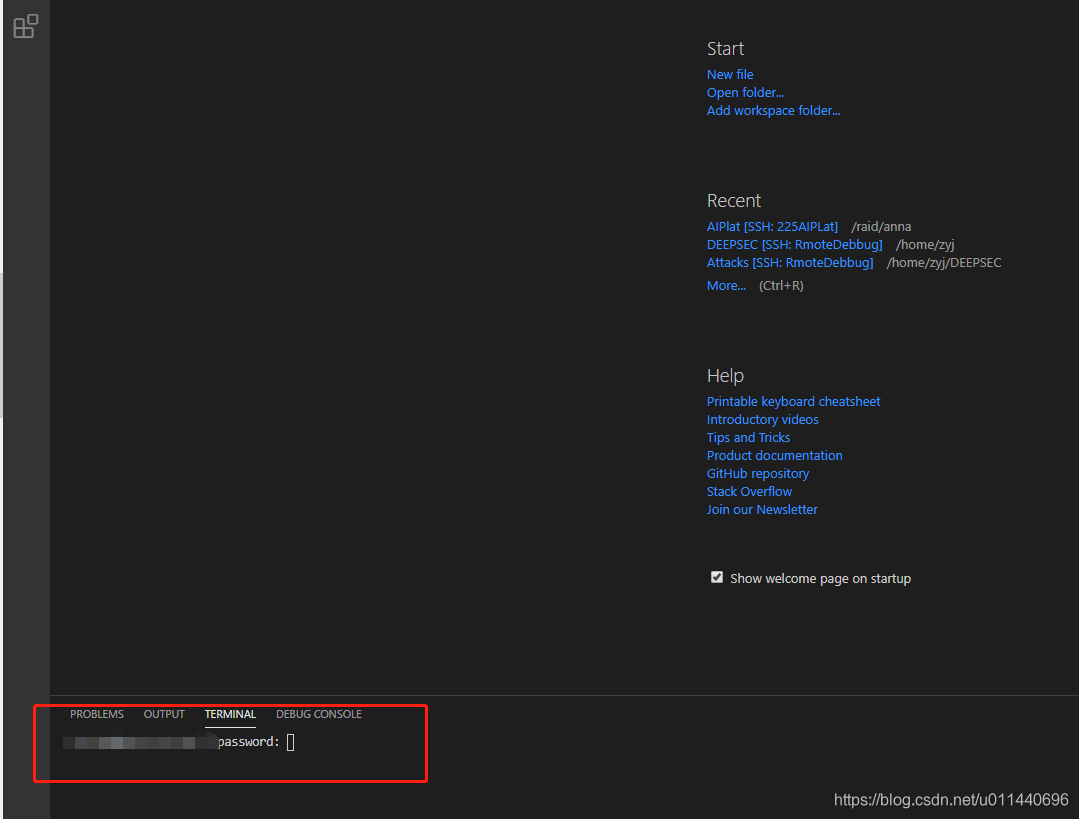Open recent AIPlat [SSH: 225AIPLat] workspace
Viewport: 1079px width, 819px height.
pyautogui.click(x=772, y=226)
